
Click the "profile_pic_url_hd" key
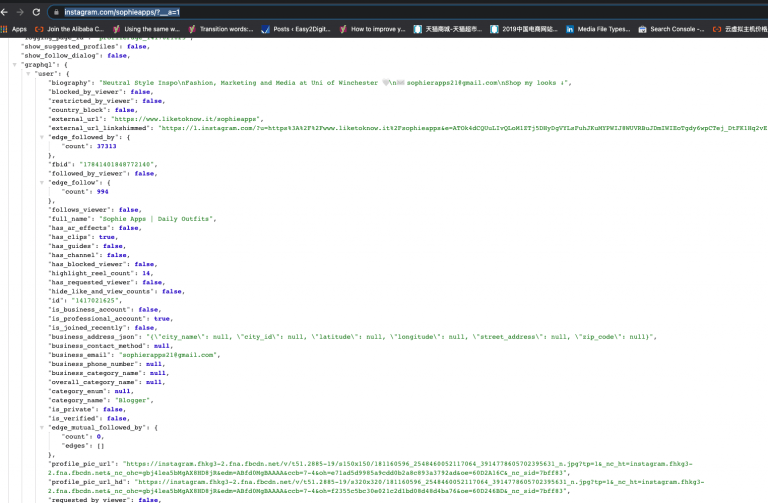click(88, 482)
